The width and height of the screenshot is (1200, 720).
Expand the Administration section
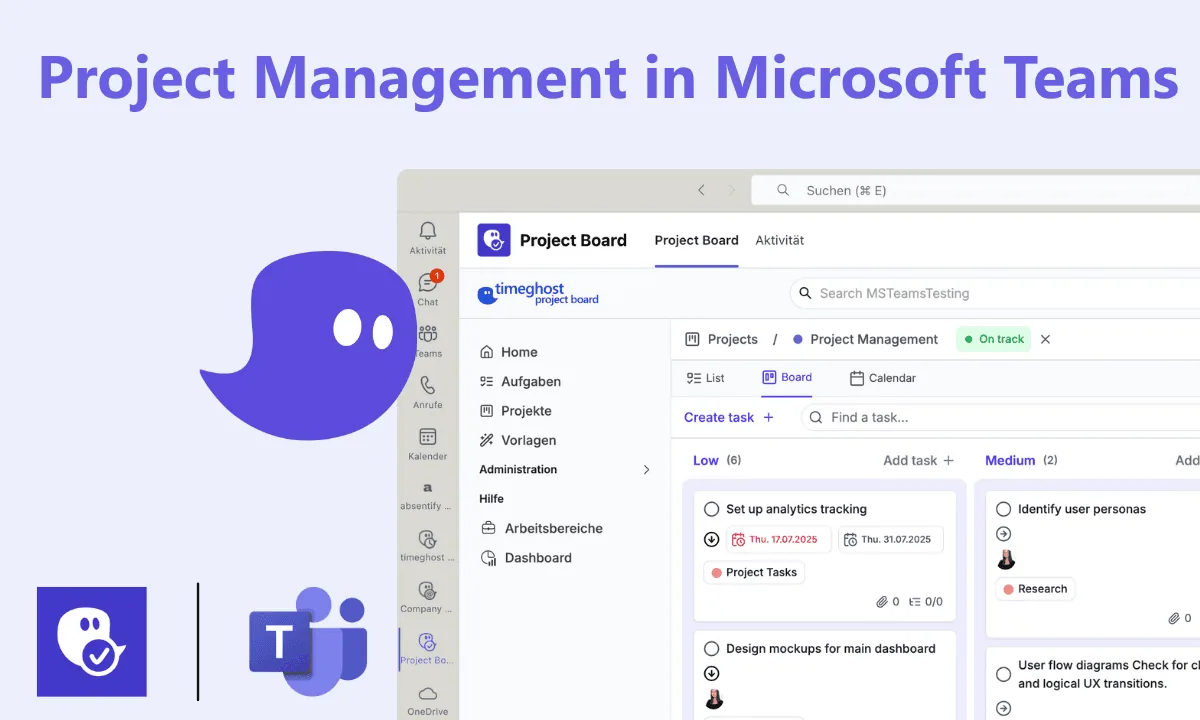(566, 469)
